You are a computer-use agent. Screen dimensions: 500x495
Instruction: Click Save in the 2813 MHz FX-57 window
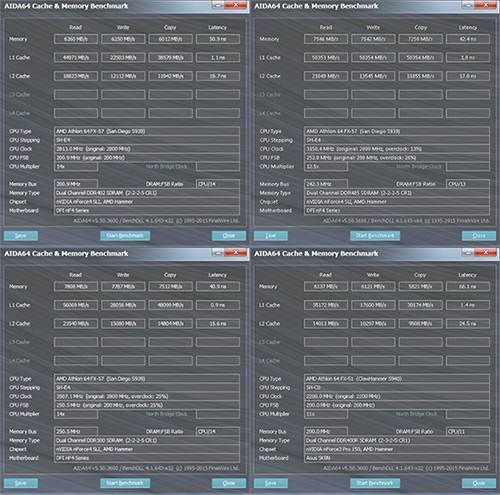[x=21, y=236]
